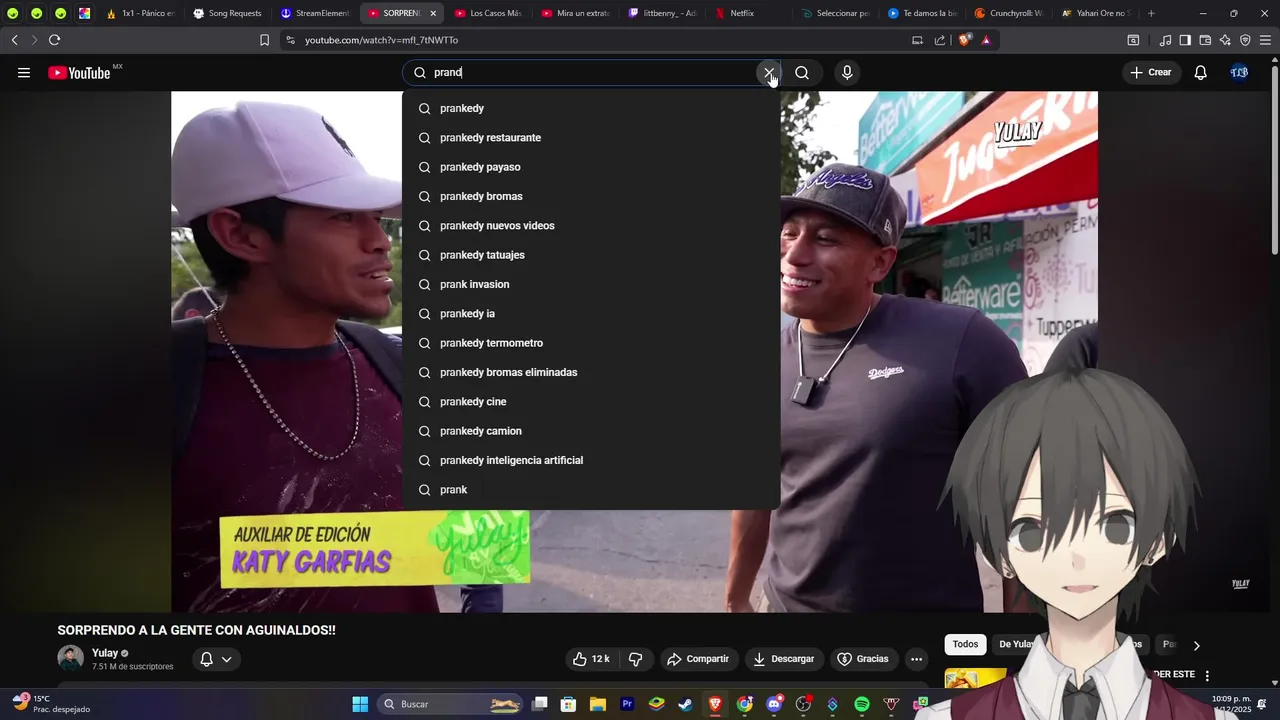Open a new browser tab

point(1151,13)
